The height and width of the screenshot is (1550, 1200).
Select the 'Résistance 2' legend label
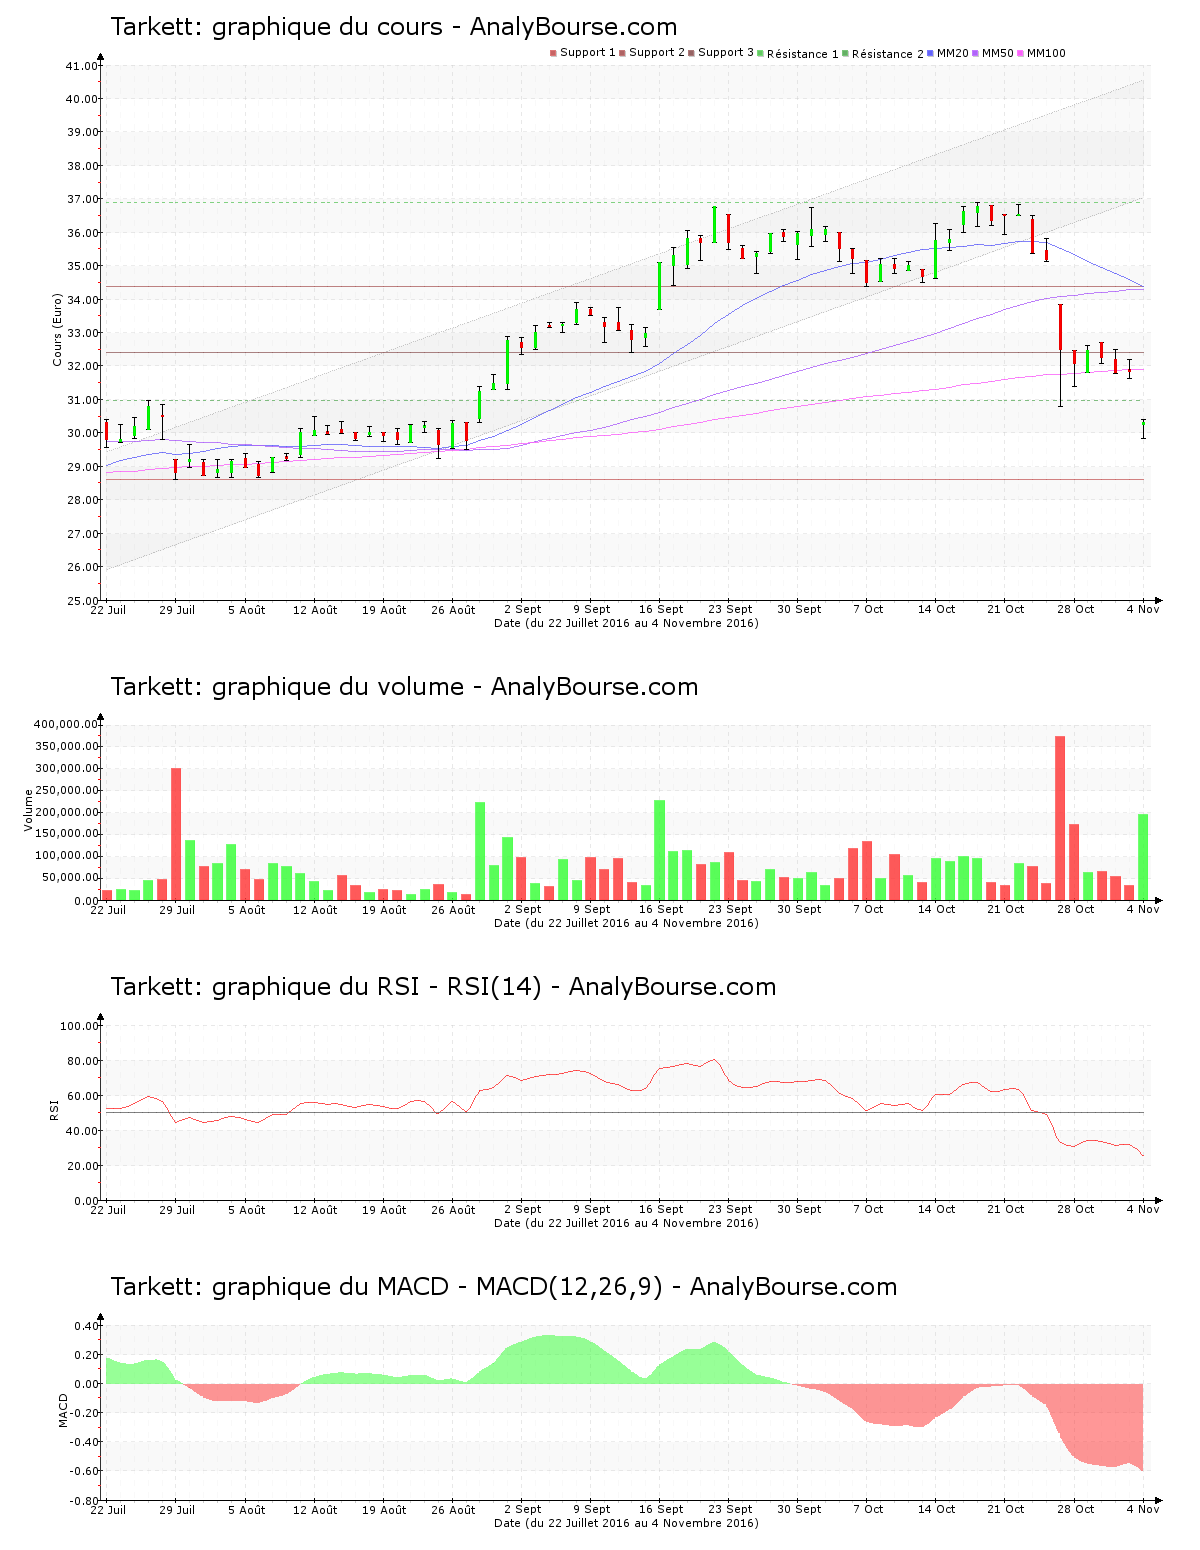click(x=888, y=54)
